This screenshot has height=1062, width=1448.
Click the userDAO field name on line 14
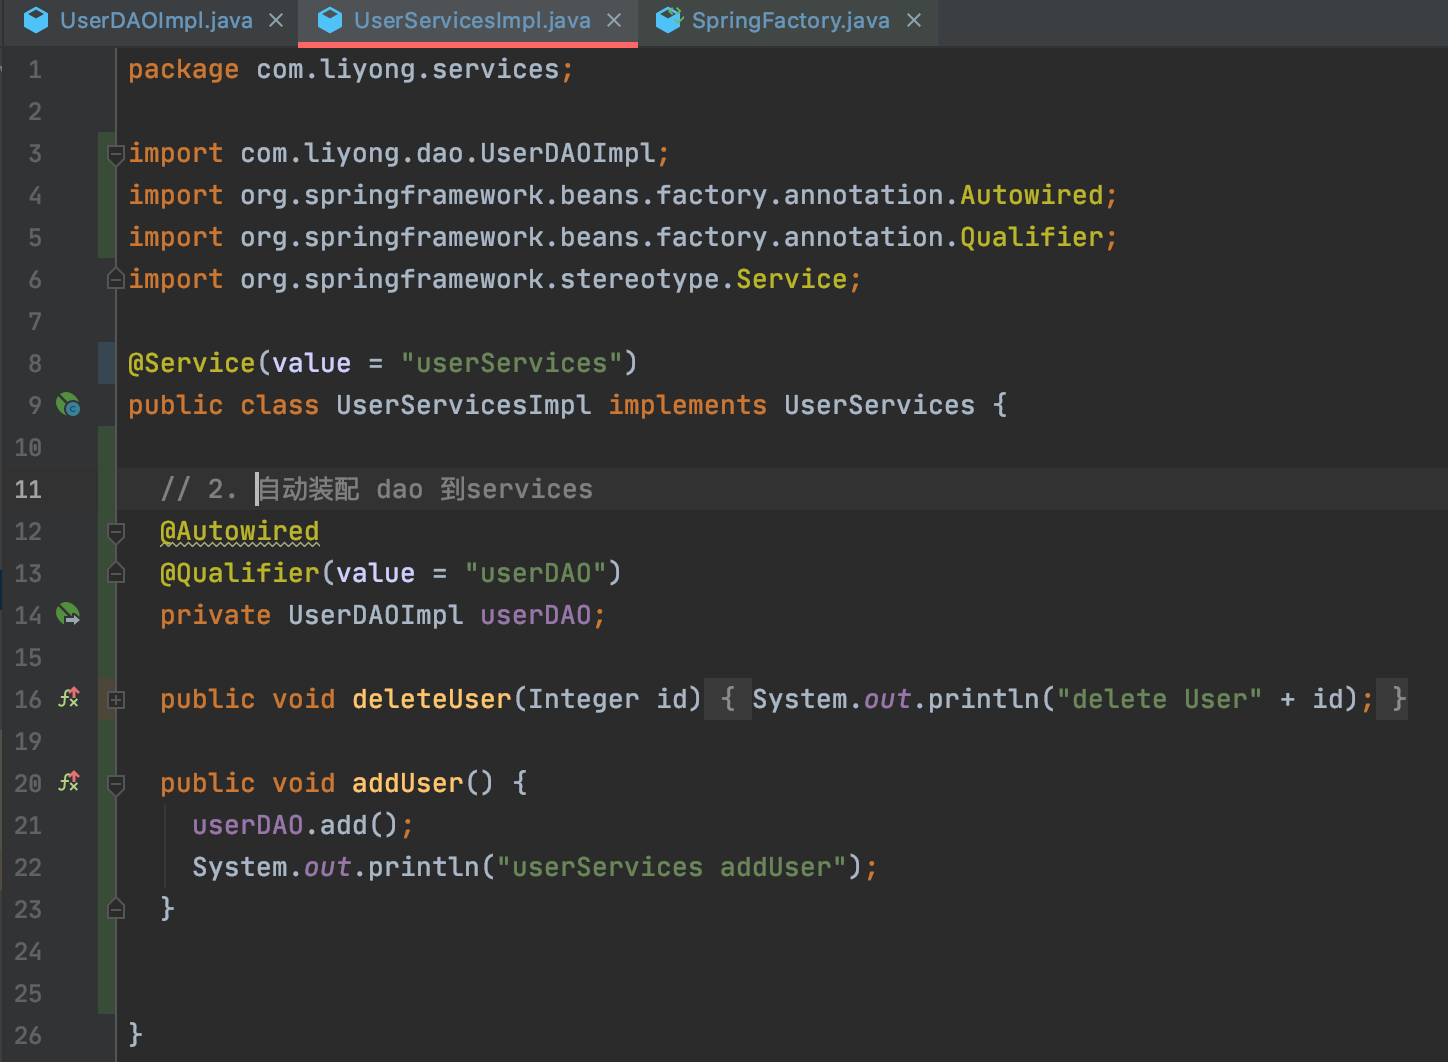tap(536, 615)
